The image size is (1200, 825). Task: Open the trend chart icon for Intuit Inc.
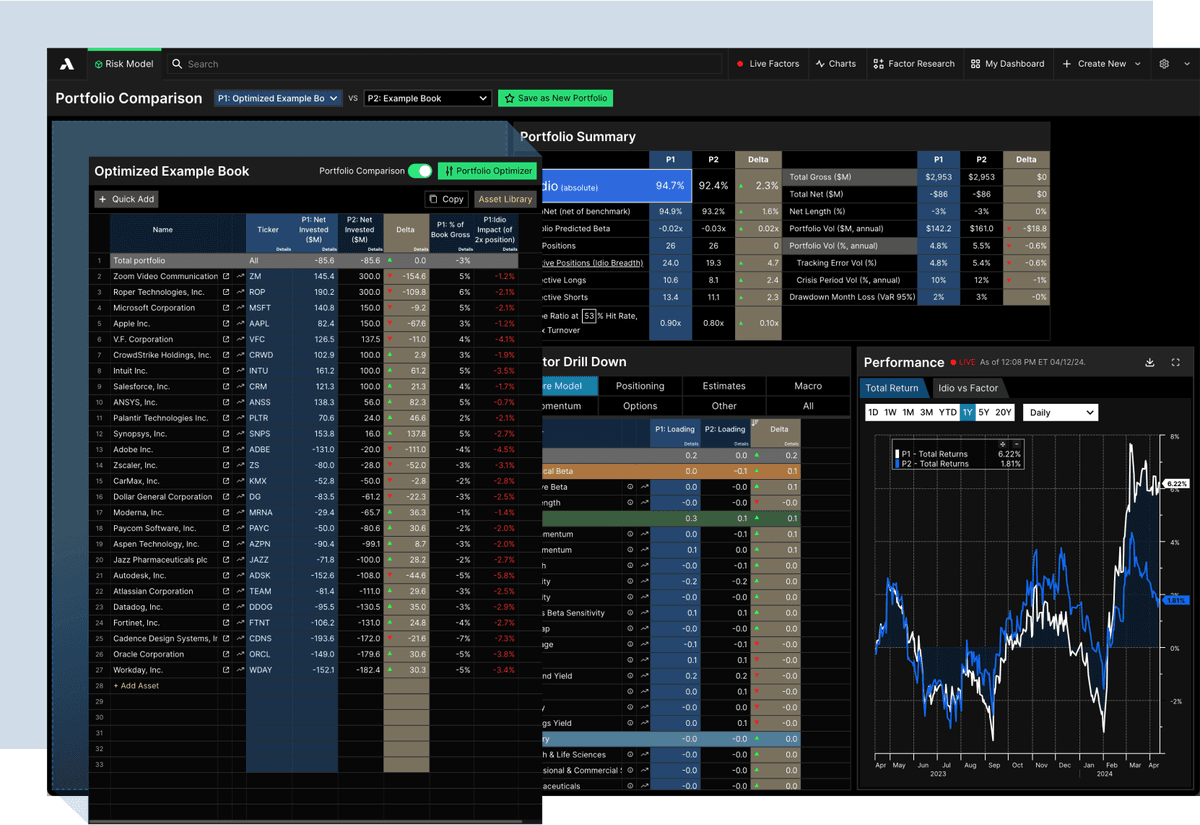[x=240, y=371]
